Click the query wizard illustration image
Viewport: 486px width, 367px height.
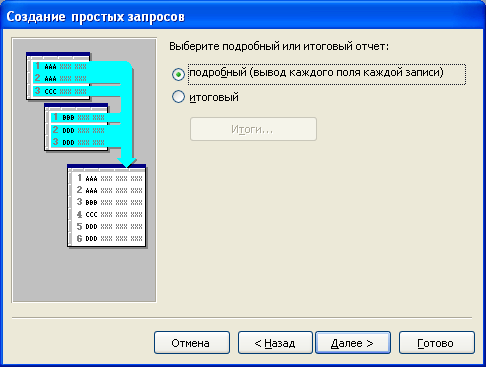[84, 170]
